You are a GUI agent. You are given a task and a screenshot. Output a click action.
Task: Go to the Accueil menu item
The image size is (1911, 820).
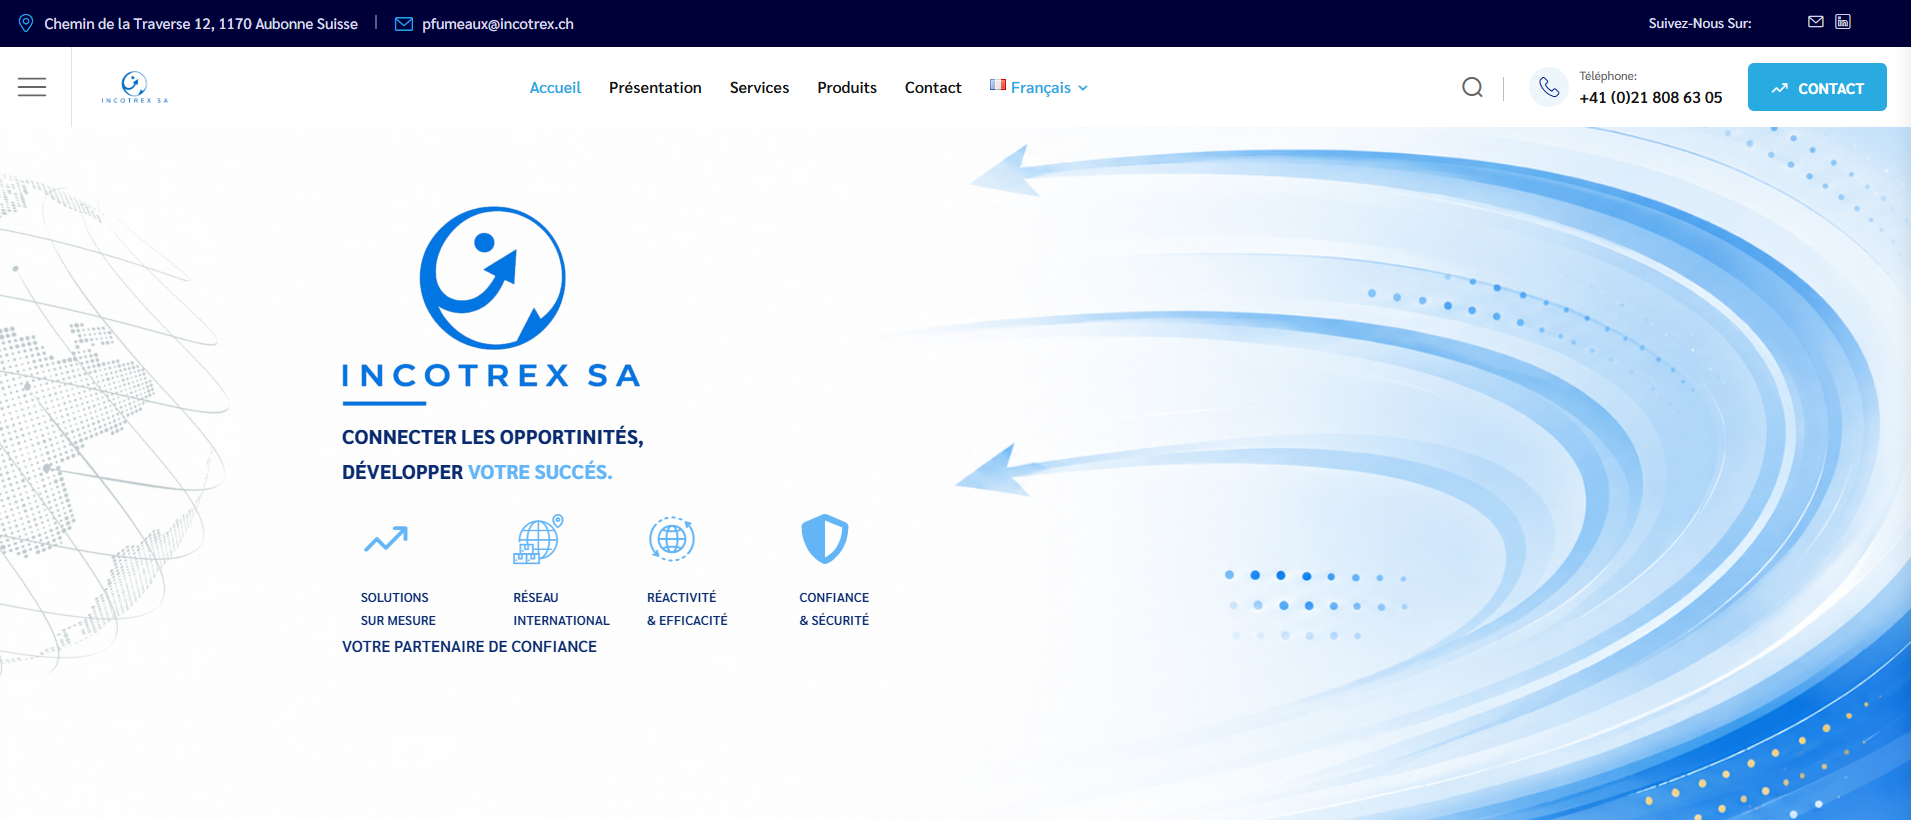(x=555, y=88)
